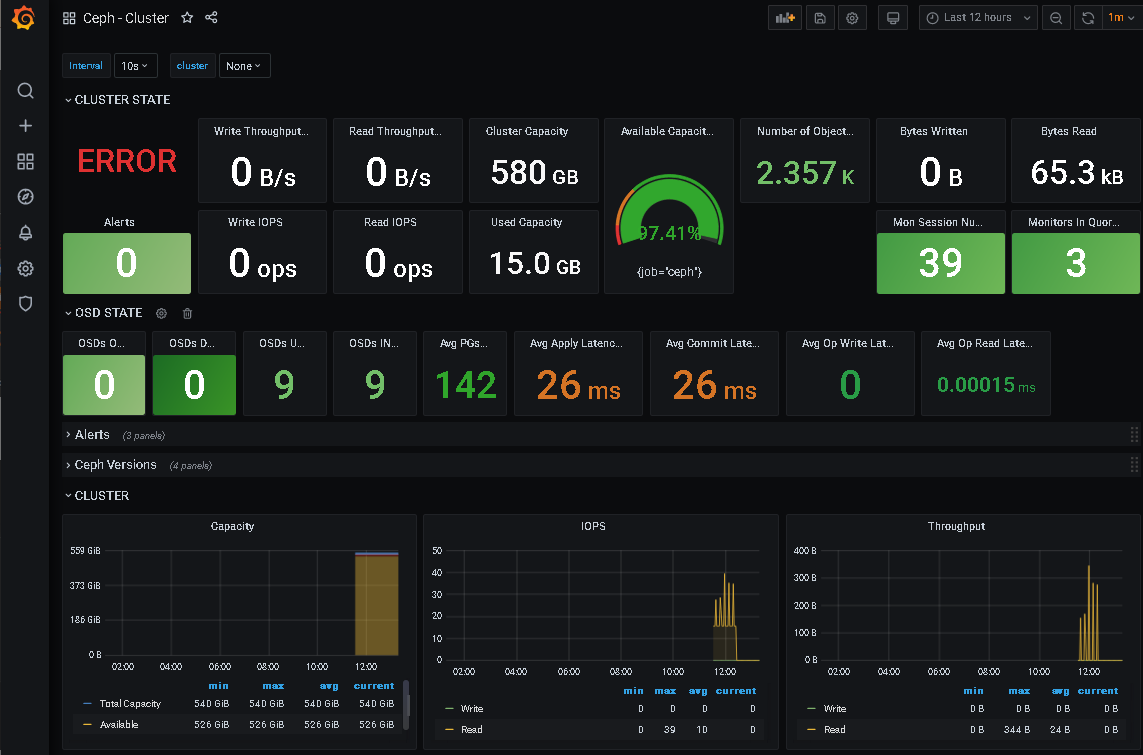Image resolution: width=1143 pixels, height=755 pixels.
Task: Open the cluster None dropdown
Action: pyautogui.click(x=244, y=66)
